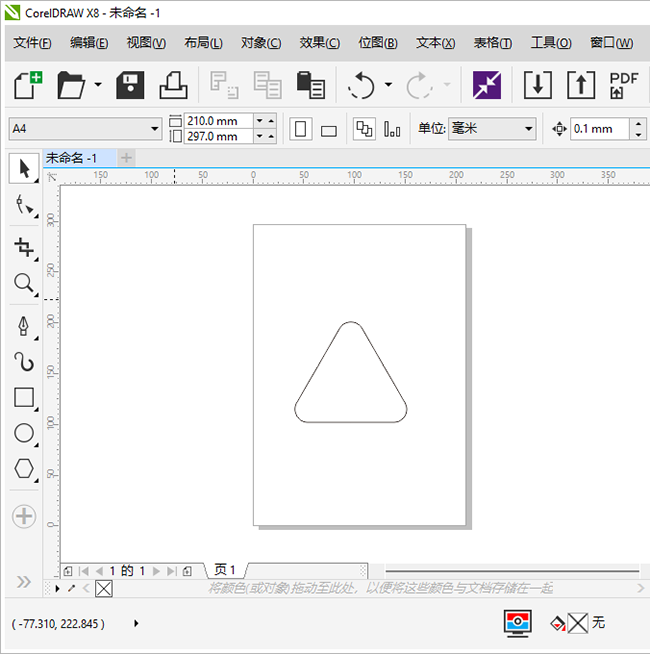The image size is (650, 654).
Task: Click the Print icon
Action: coord(174,86)
